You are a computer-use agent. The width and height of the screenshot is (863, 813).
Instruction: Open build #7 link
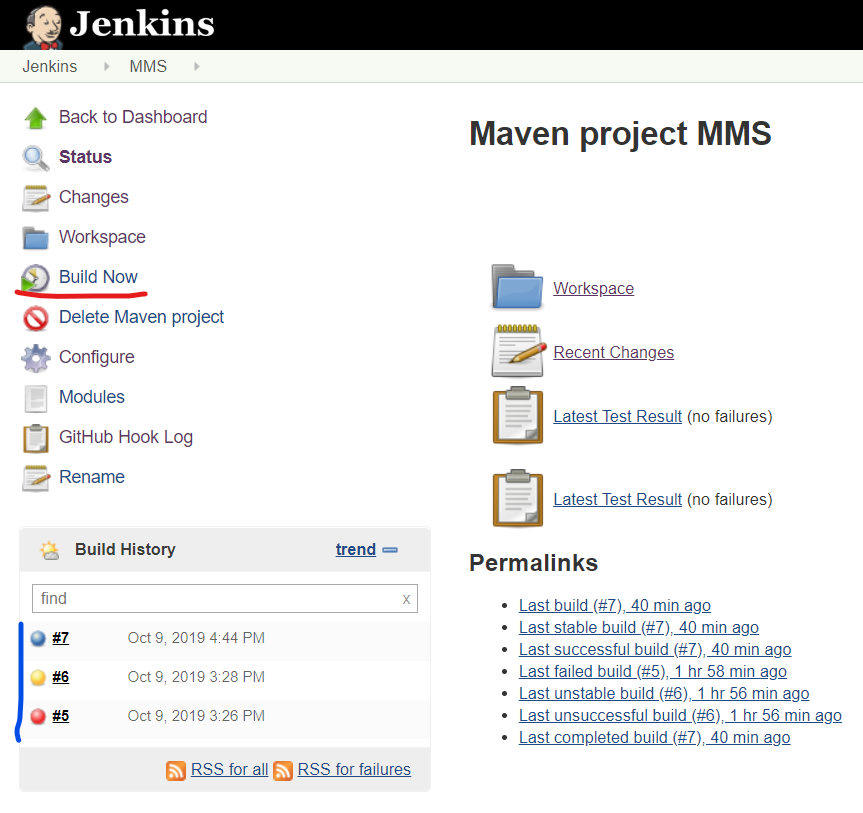(61, 639)
